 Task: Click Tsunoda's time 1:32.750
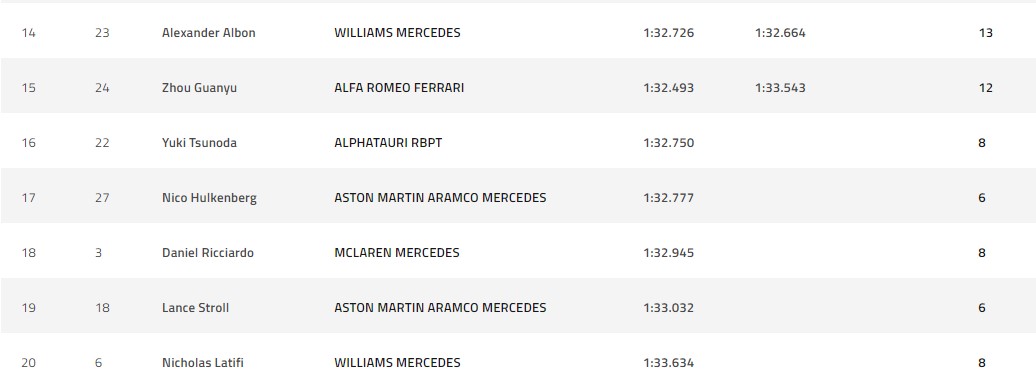click(x=668, y=143)
